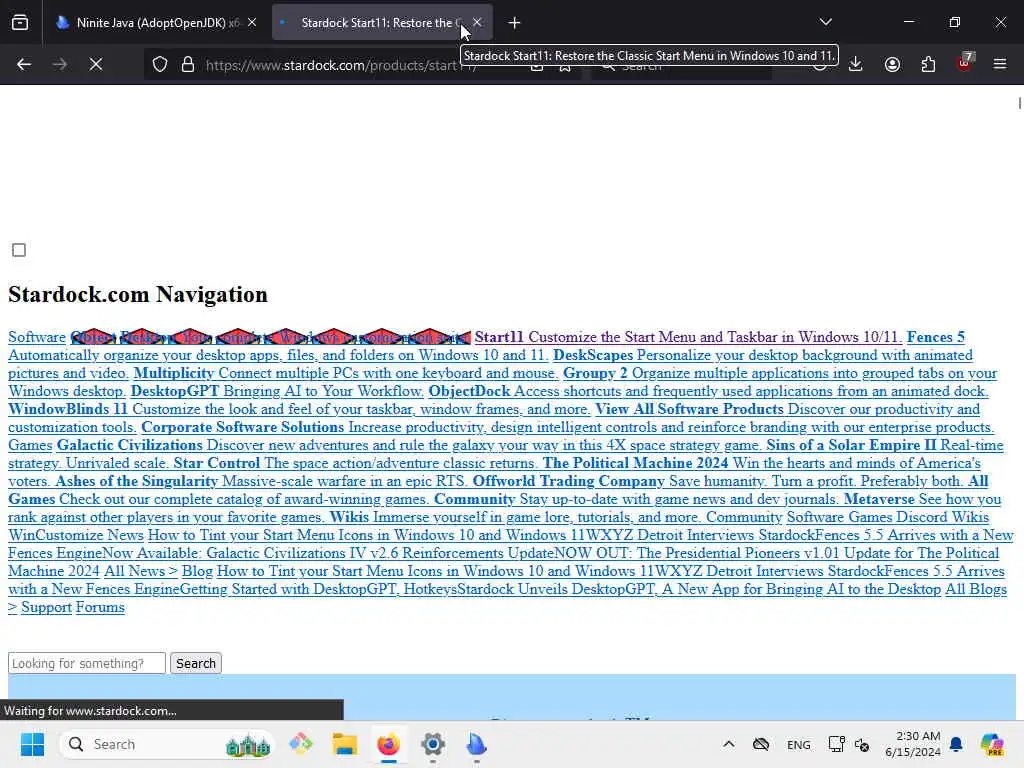Image resolution: width=1024 pixels, height=768 pixels.
Task: Open the Start11 bold link
Action: click(499, 337)
